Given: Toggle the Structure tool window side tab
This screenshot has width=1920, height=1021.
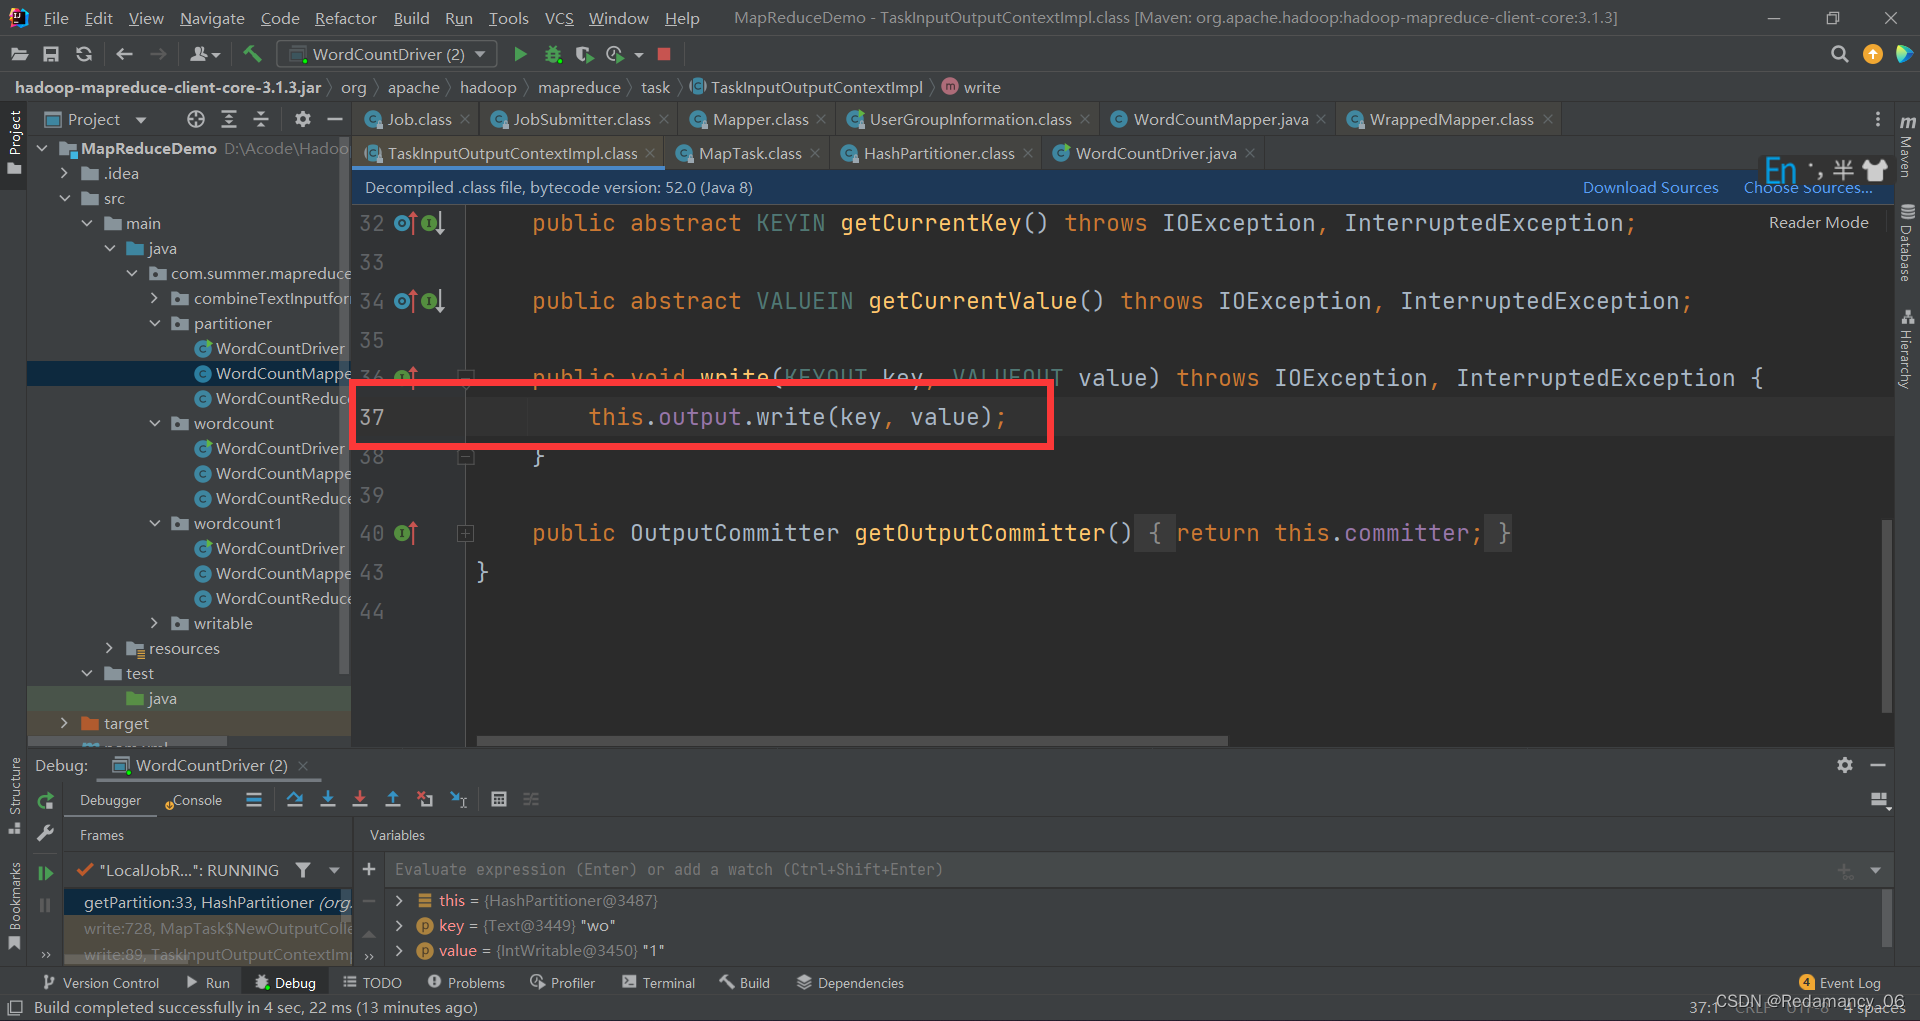Looking at the screenshot, I should (14, 795).
